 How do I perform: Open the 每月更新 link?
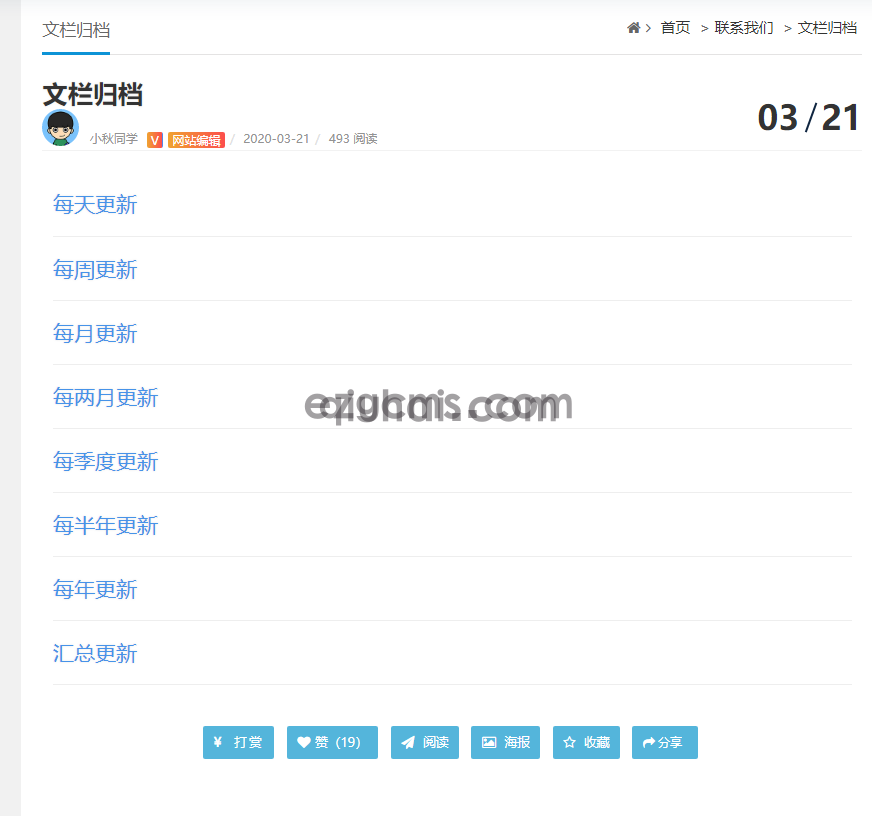95,334
